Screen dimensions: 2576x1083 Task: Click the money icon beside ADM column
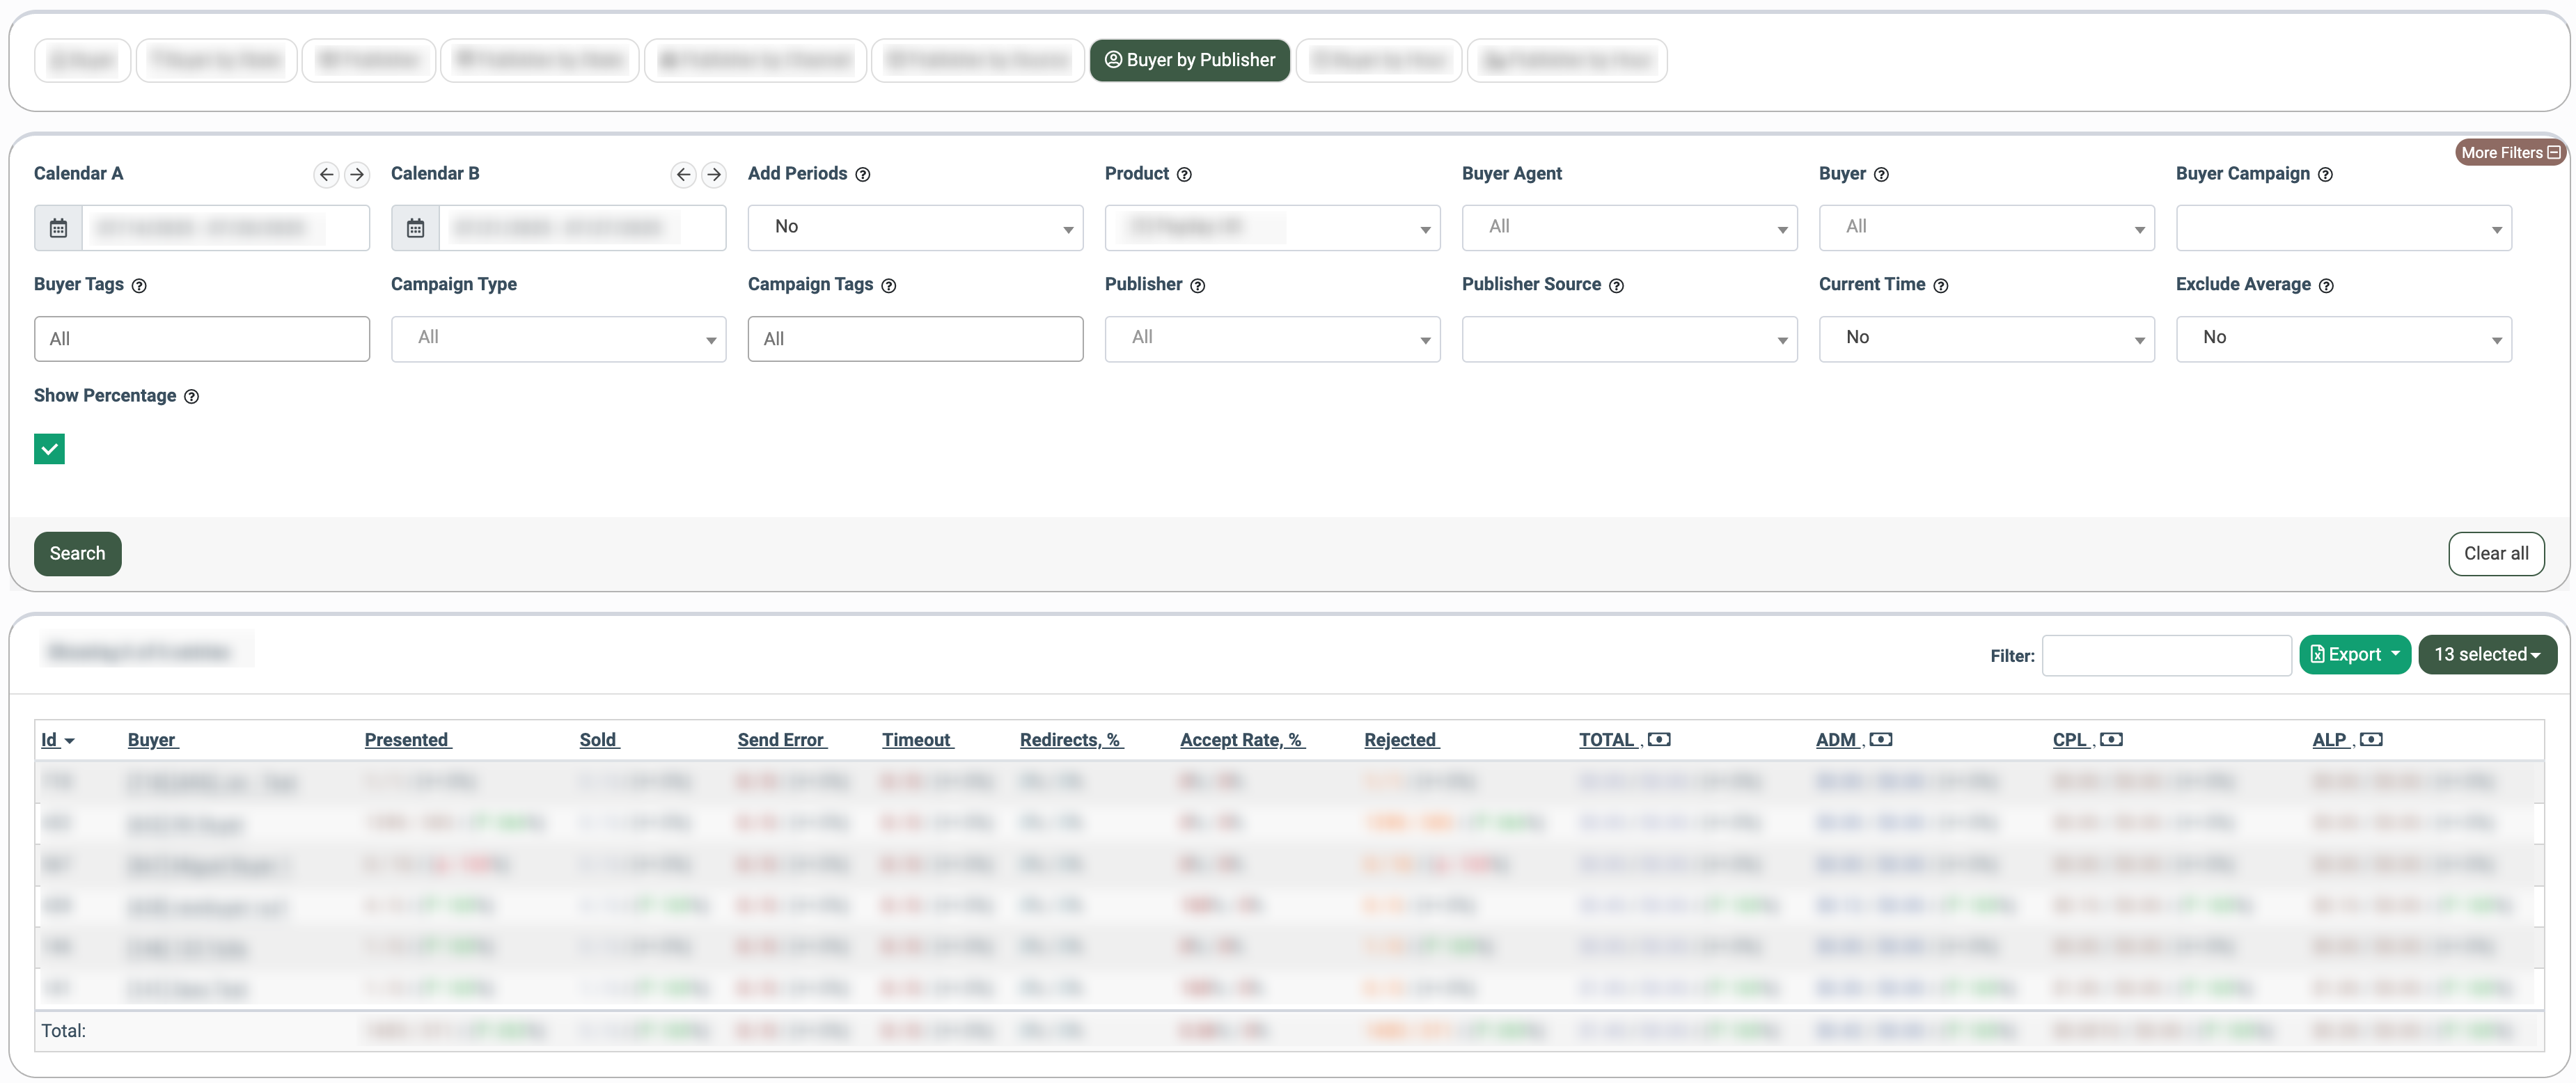tap(1881, 740)
